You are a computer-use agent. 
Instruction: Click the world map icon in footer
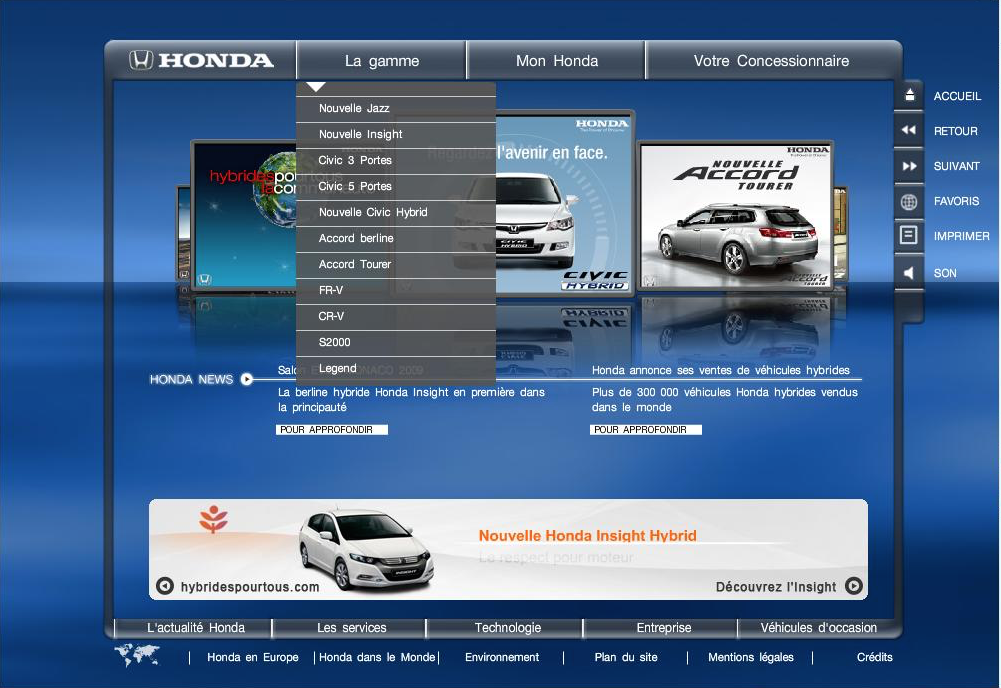point(137,654)
